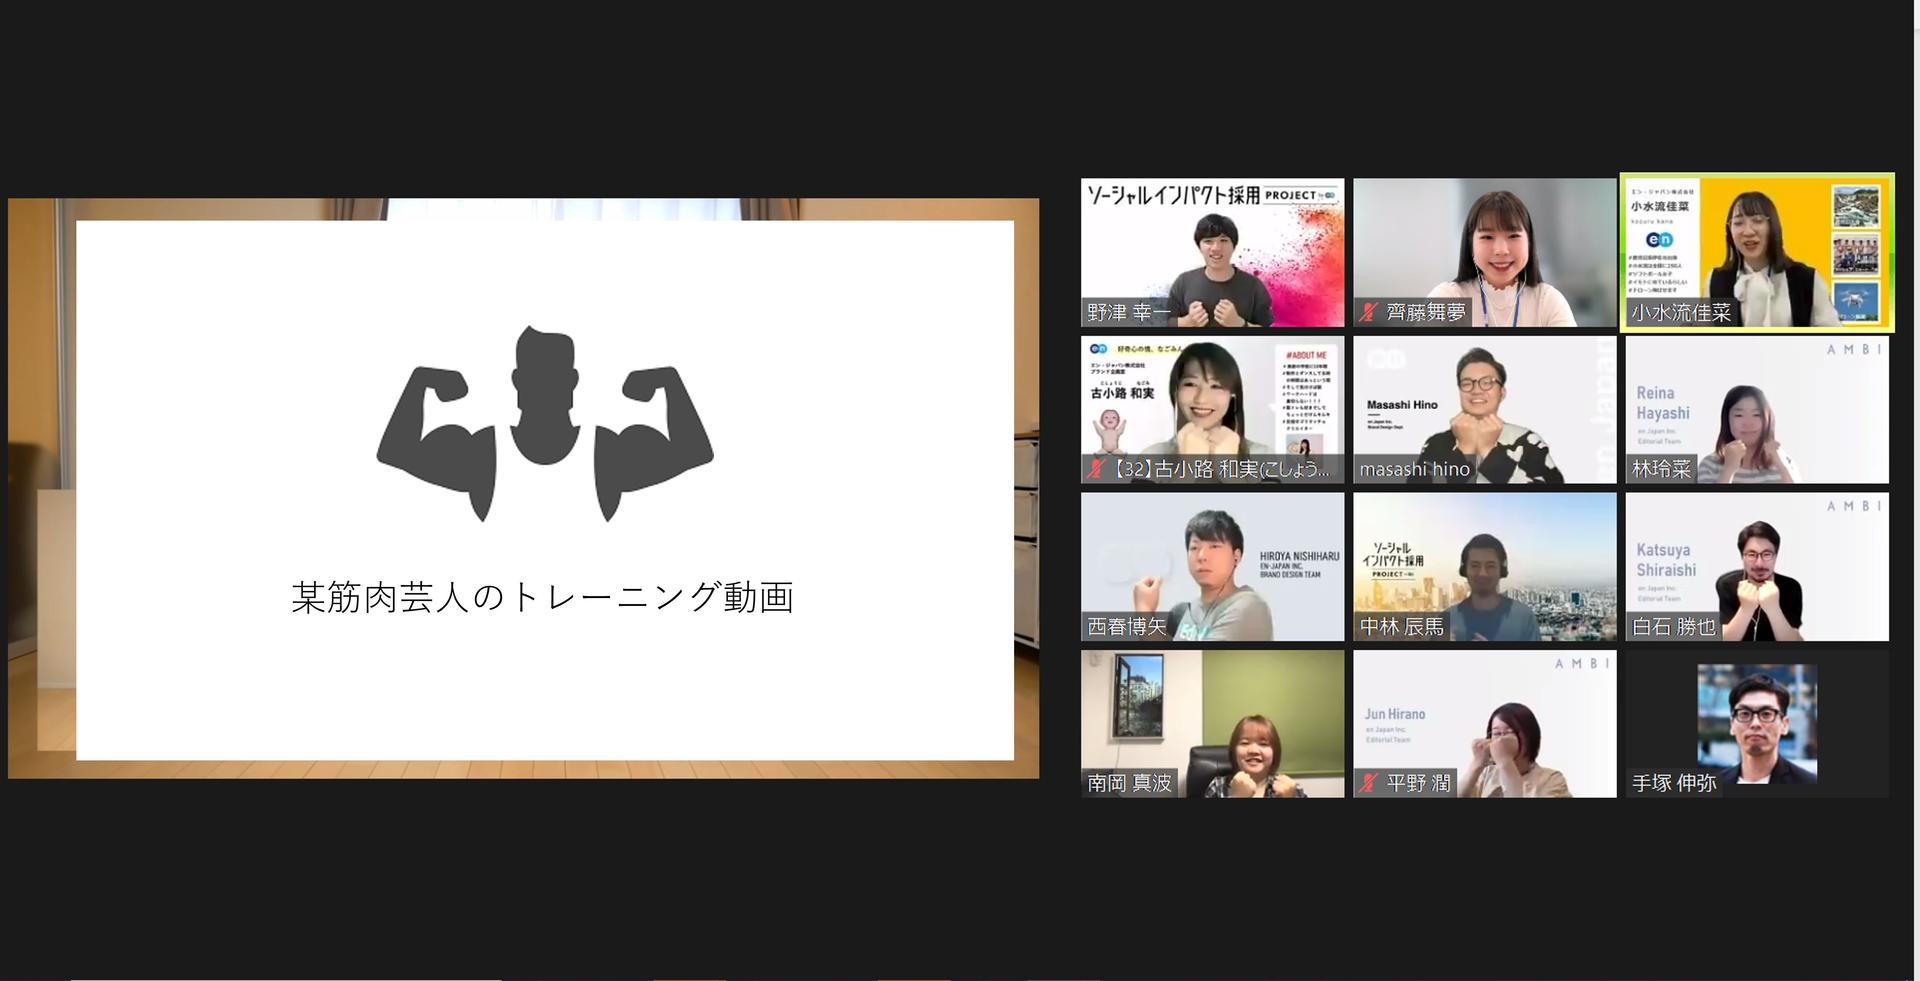Click the AMBI logo in 林玲菜's tile

(x=1854, y=349)
